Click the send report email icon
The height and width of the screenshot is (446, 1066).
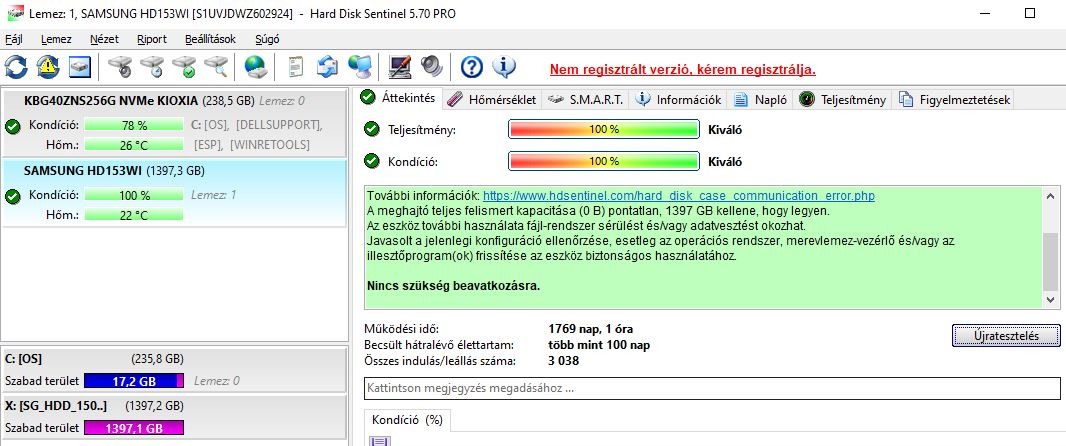coord(327,67)
